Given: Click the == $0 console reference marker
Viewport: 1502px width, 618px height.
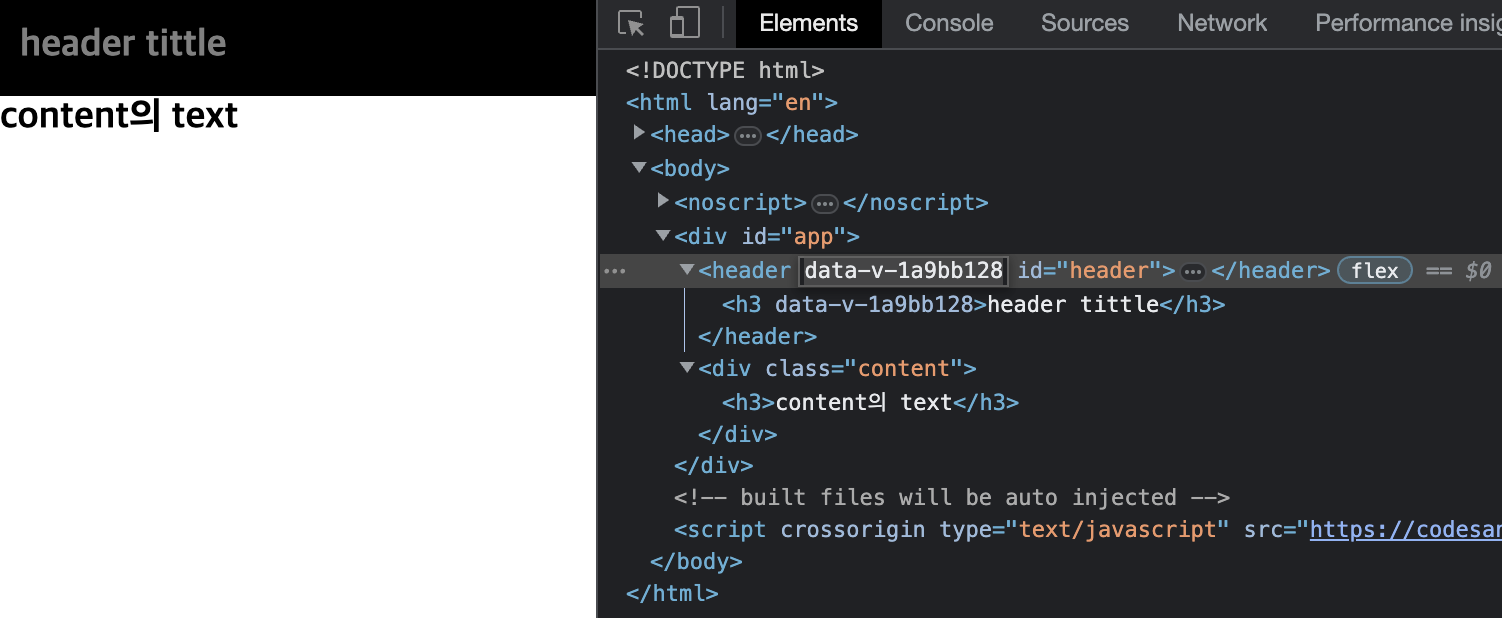Looking at the screenshot, I should click(x=1458, y=271).
